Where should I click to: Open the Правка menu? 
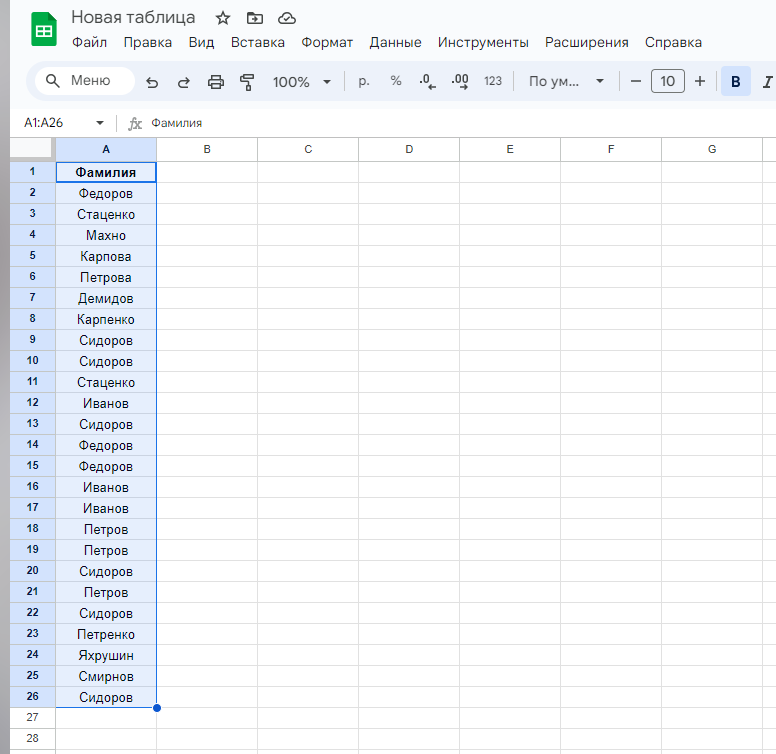point(147,43)
